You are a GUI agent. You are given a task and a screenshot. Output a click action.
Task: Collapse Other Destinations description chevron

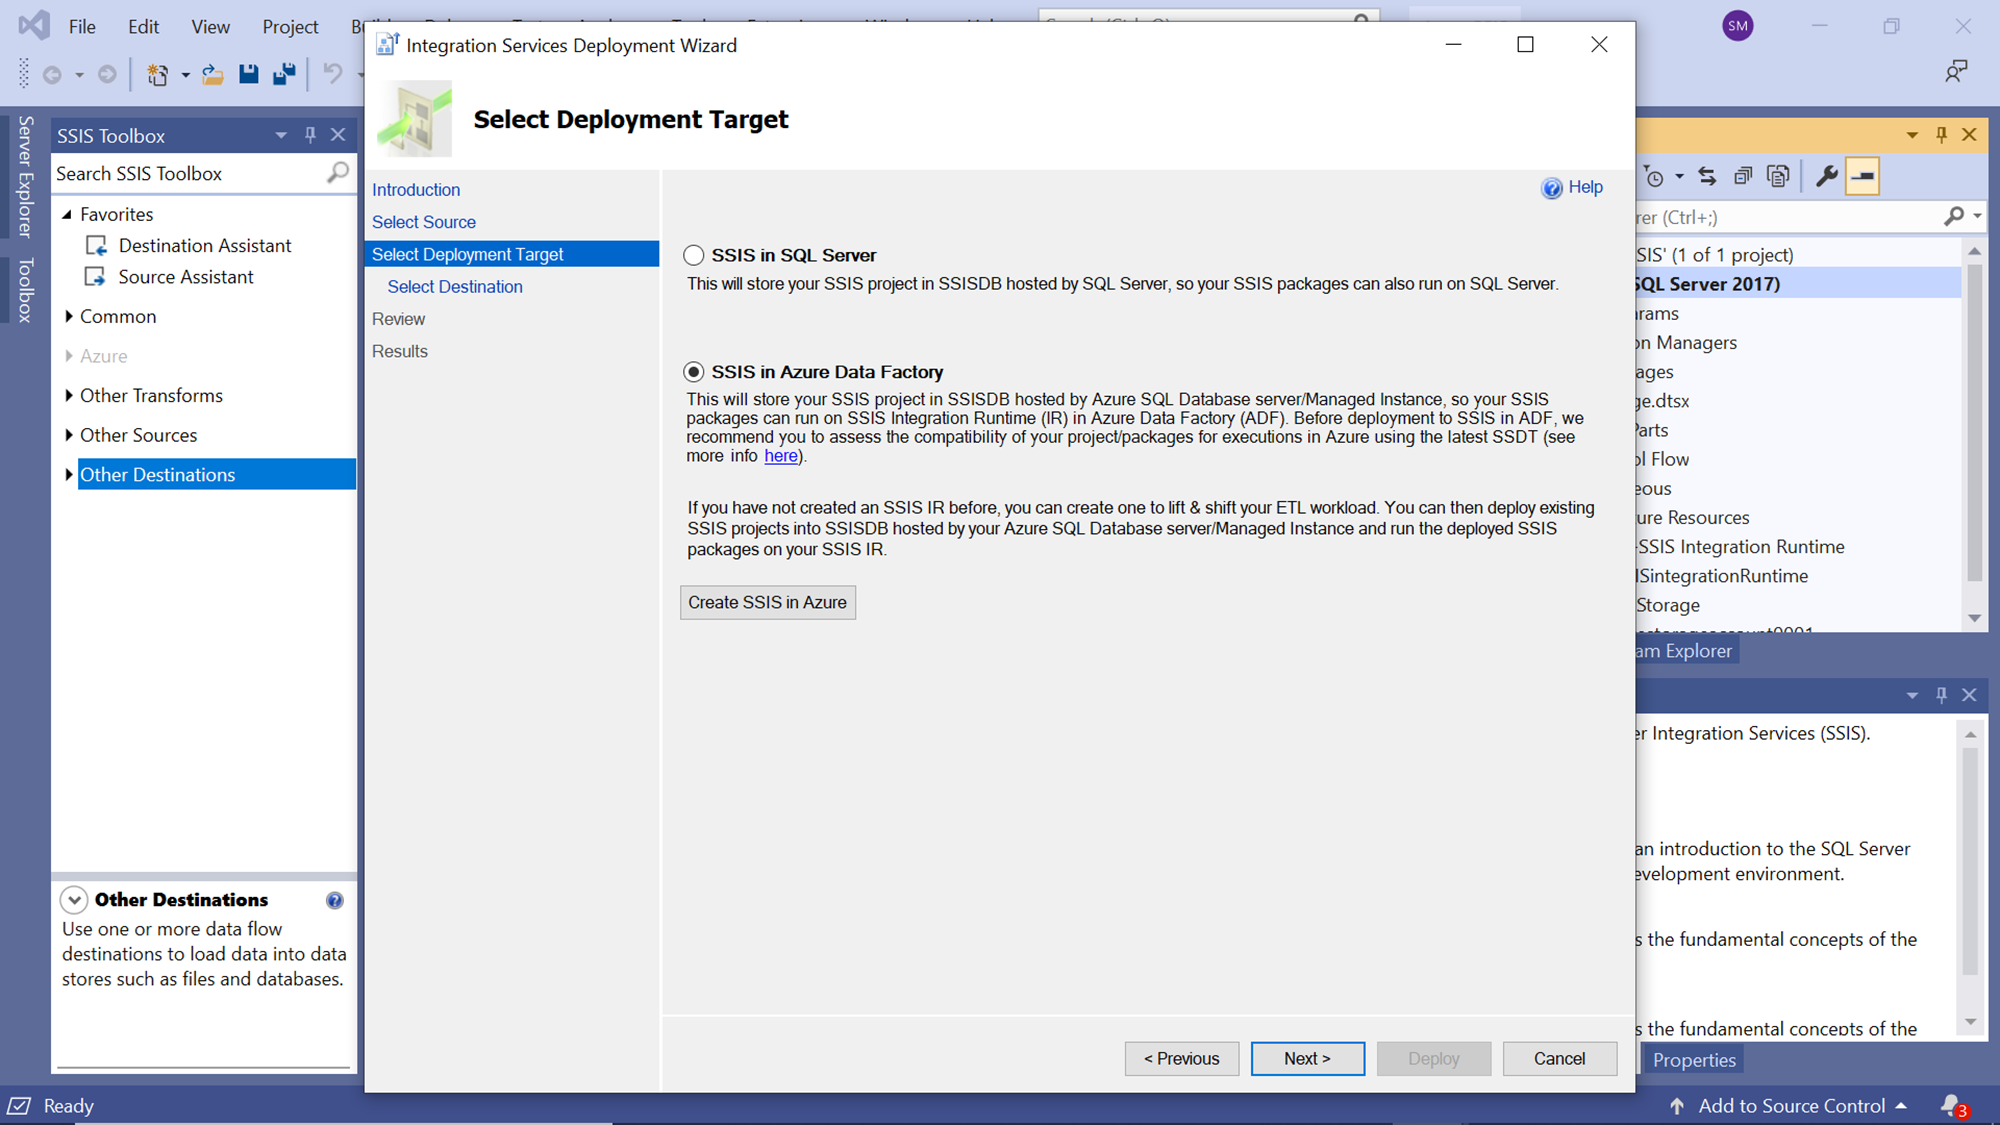(74, 900)
